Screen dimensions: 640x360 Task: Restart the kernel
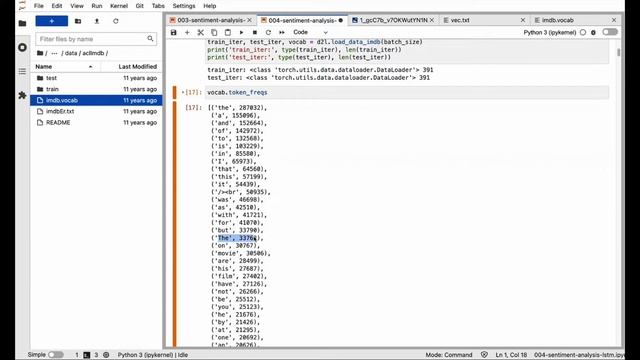coord(268,32)
